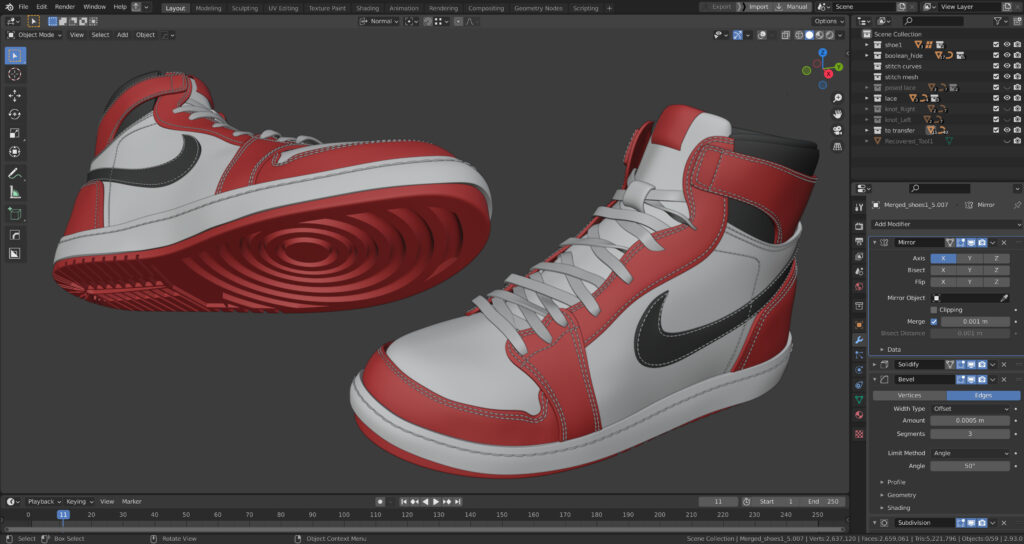Viewport: 1024px width, 544px height.
Task: Open the Normal transform orientation dropdown
Action: click(379, 22)
